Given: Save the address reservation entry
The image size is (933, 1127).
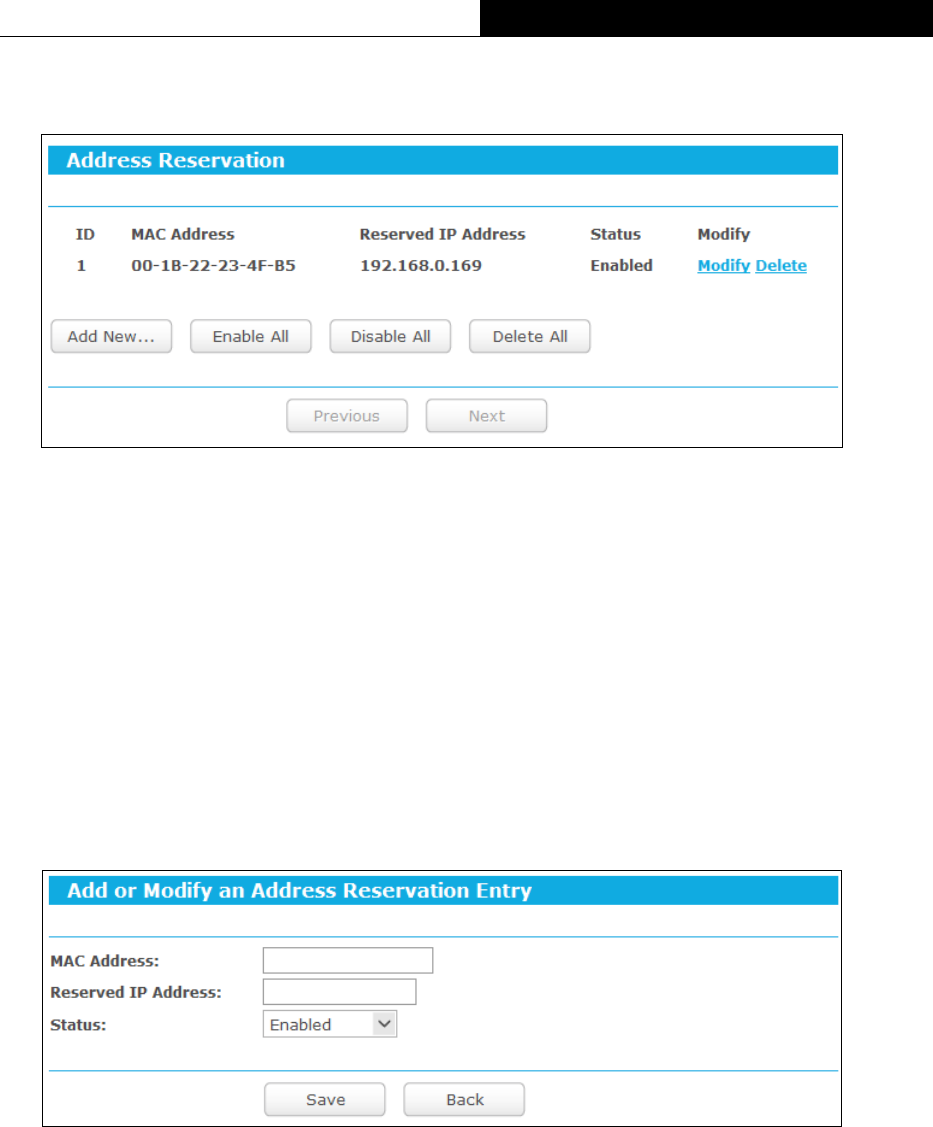Looking at the screenshot, I should (325, 1100).
